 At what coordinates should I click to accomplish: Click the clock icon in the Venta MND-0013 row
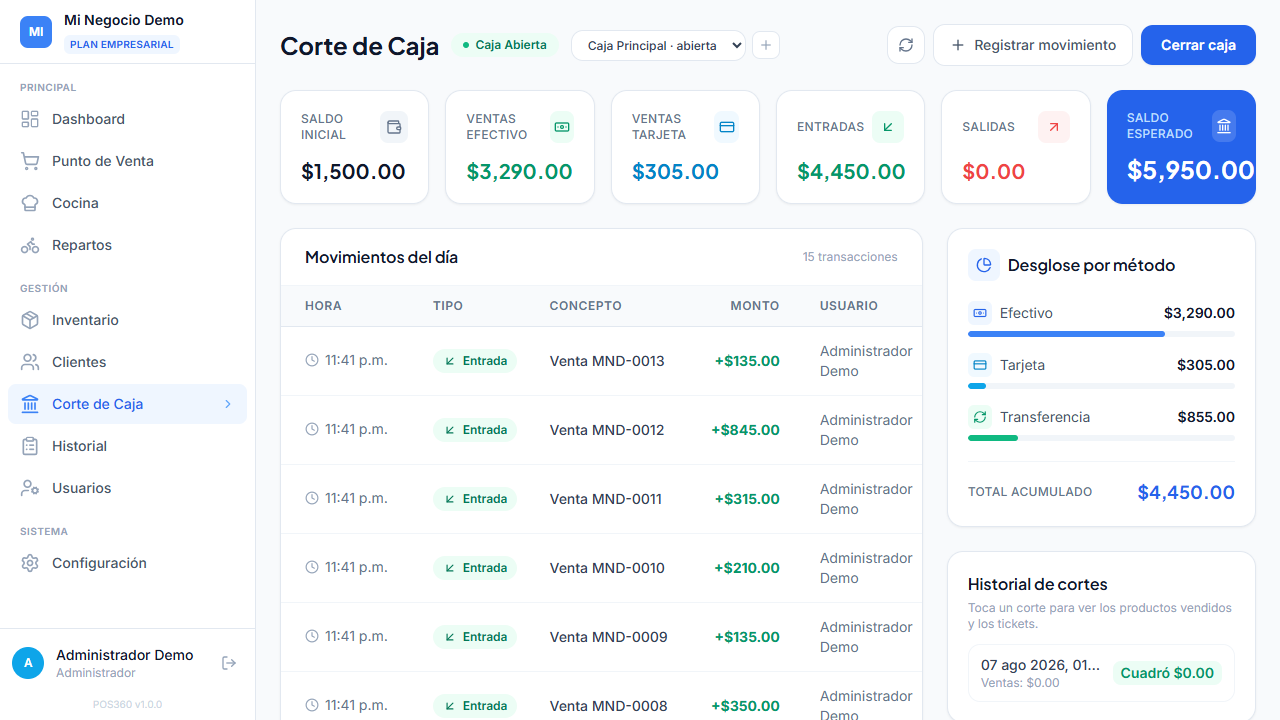312,360
